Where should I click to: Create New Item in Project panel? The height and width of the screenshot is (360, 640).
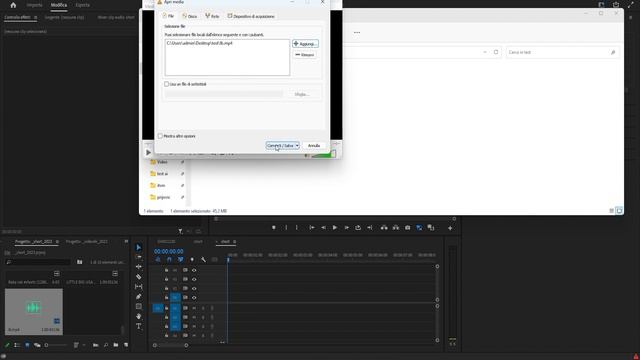point(126,345)
